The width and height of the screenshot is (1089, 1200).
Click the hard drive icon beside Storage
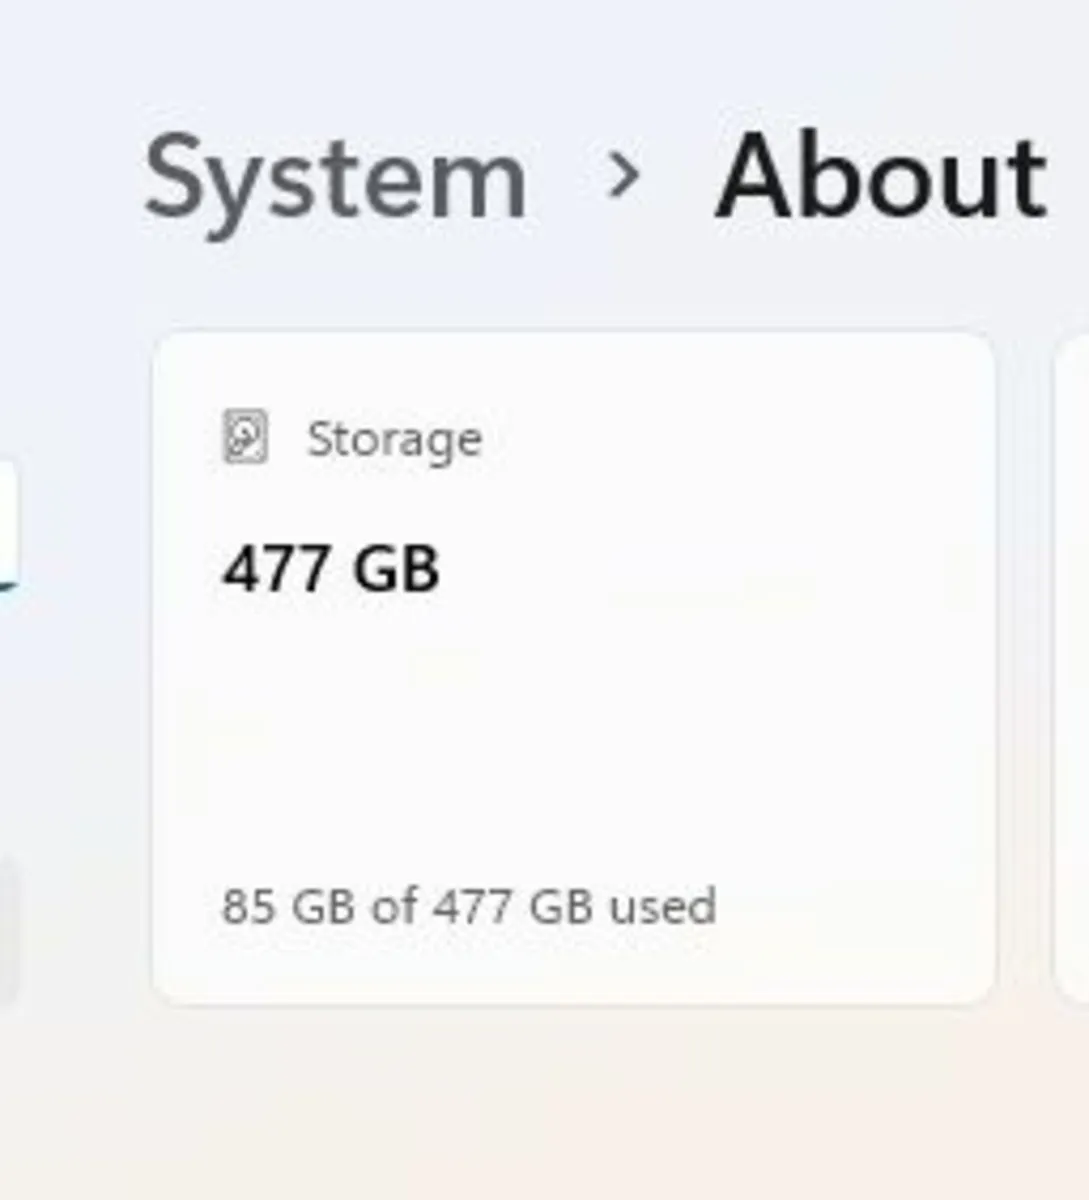[x=245, y=437]
